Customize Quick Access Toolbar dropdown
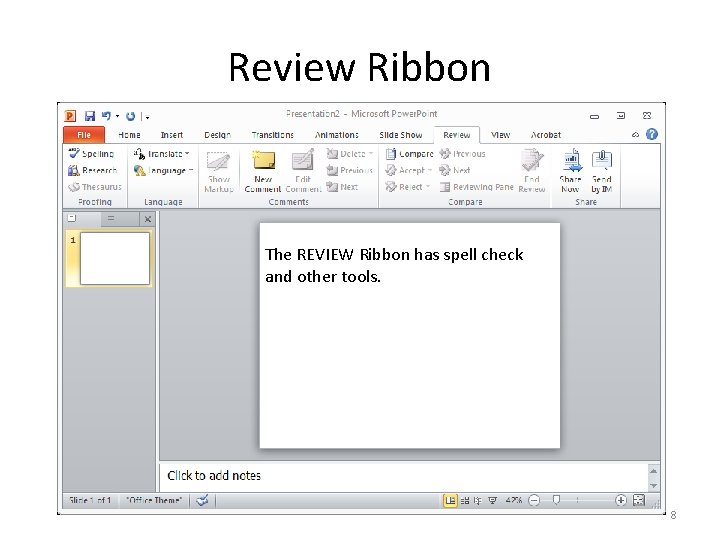This screenshot has width=720, height=540. 147,118
